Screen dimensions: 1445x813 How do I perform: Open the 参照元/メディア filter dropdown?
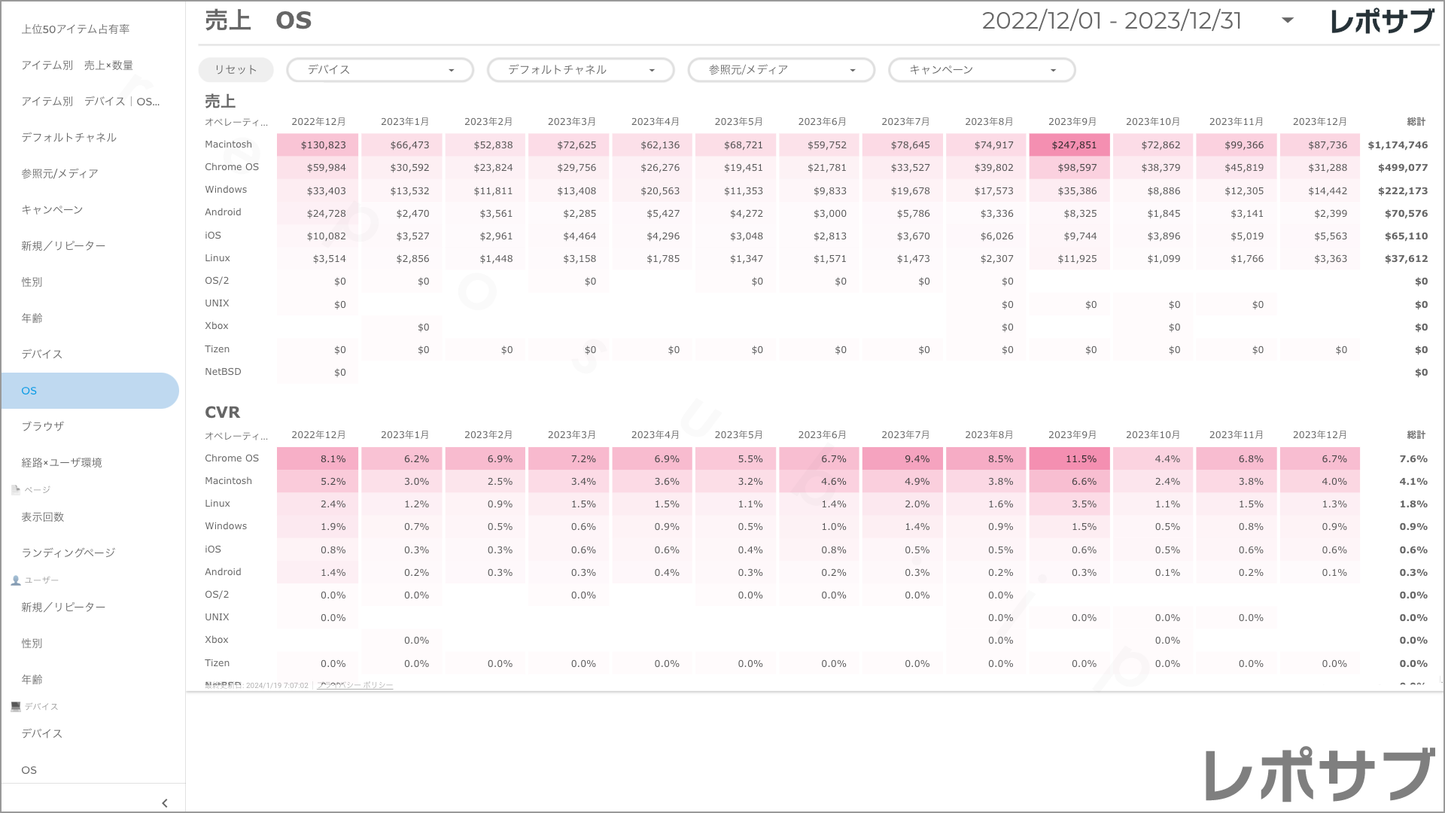pos(781,70)
